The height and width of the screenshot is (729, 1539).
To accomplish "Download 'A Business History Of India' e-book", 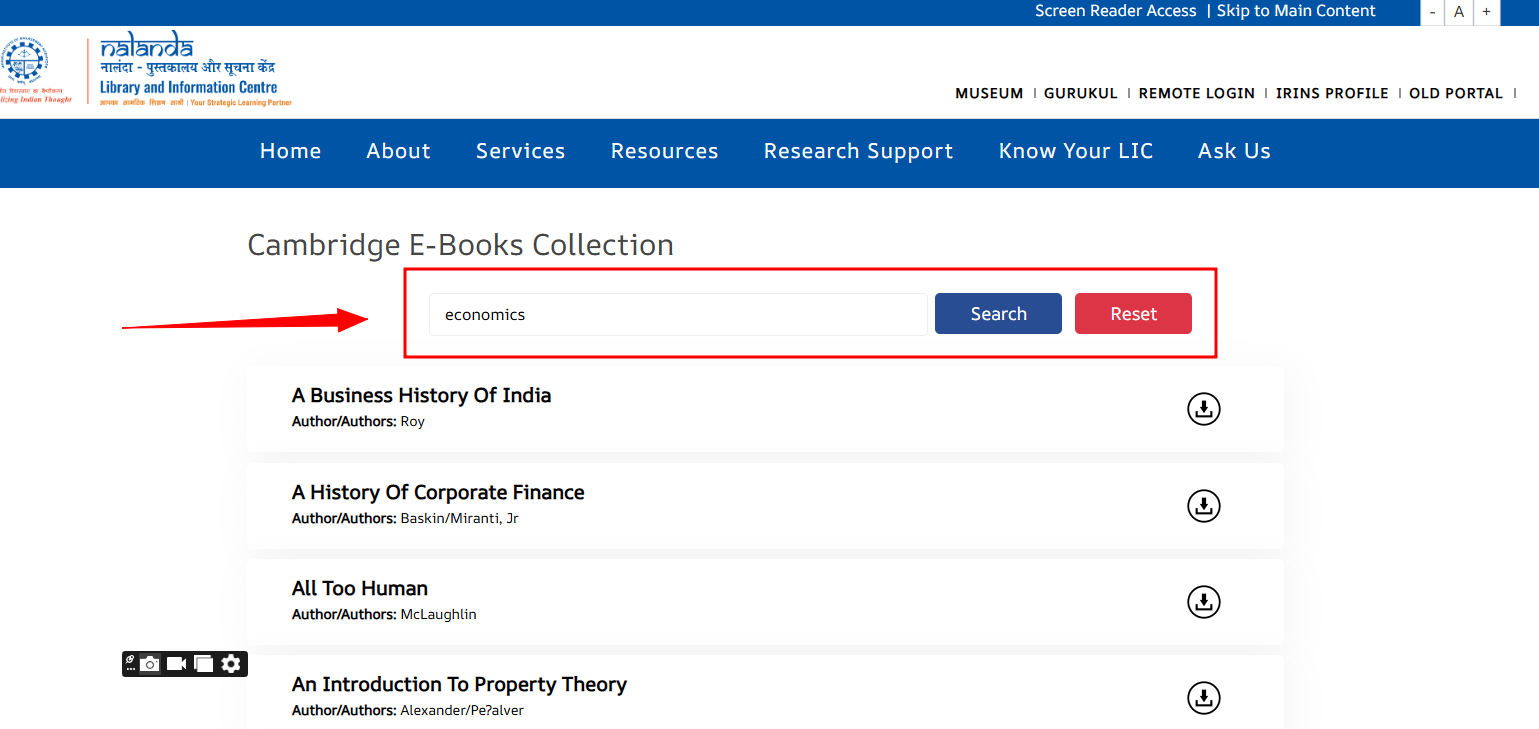I will point(1204,409).
